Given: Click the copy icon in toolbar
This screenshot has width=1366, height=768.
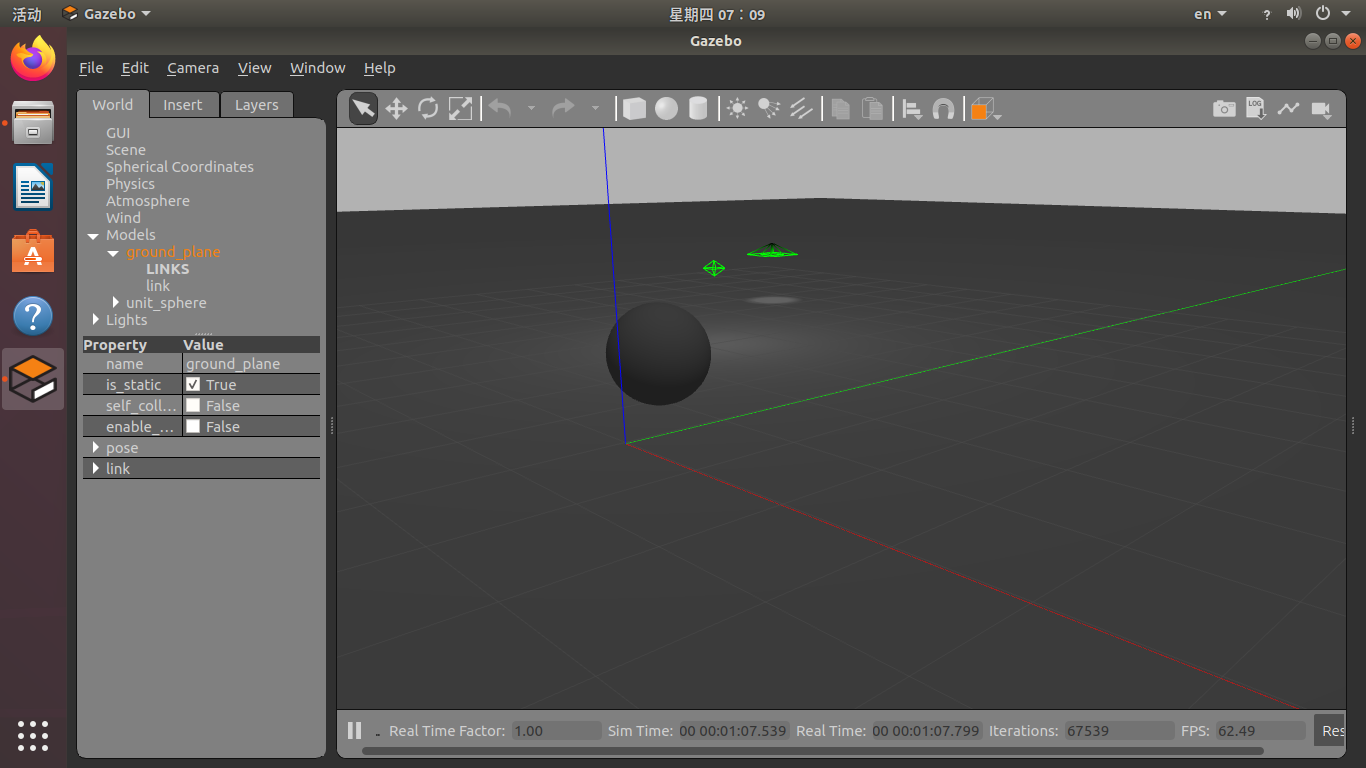Looking at the screenshot, I should [841, 108].
